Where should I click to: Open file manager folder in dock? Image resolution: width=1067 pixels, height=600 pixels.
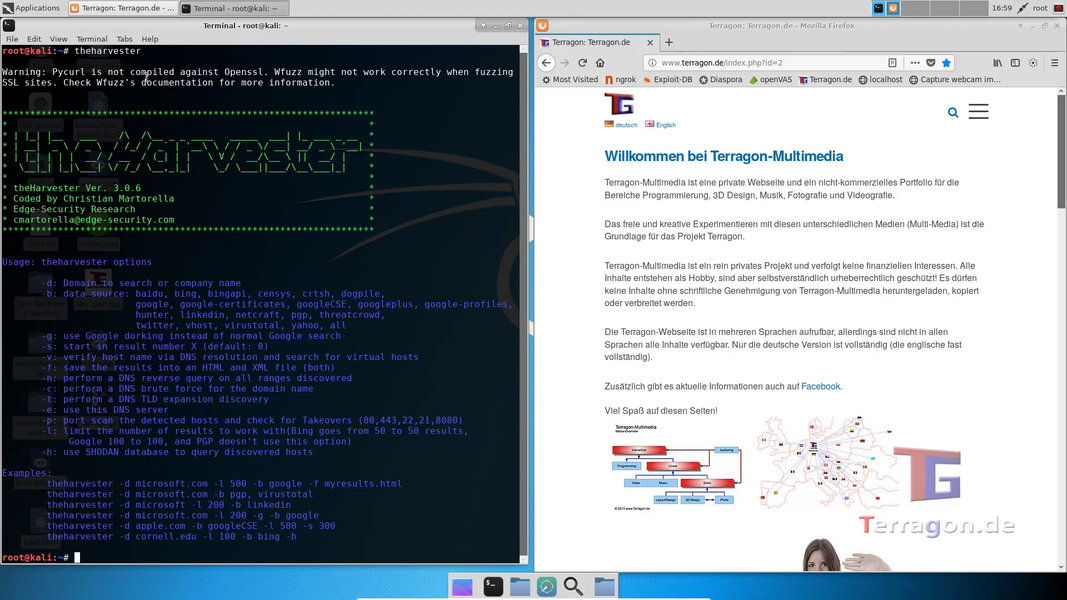[520, 586]
